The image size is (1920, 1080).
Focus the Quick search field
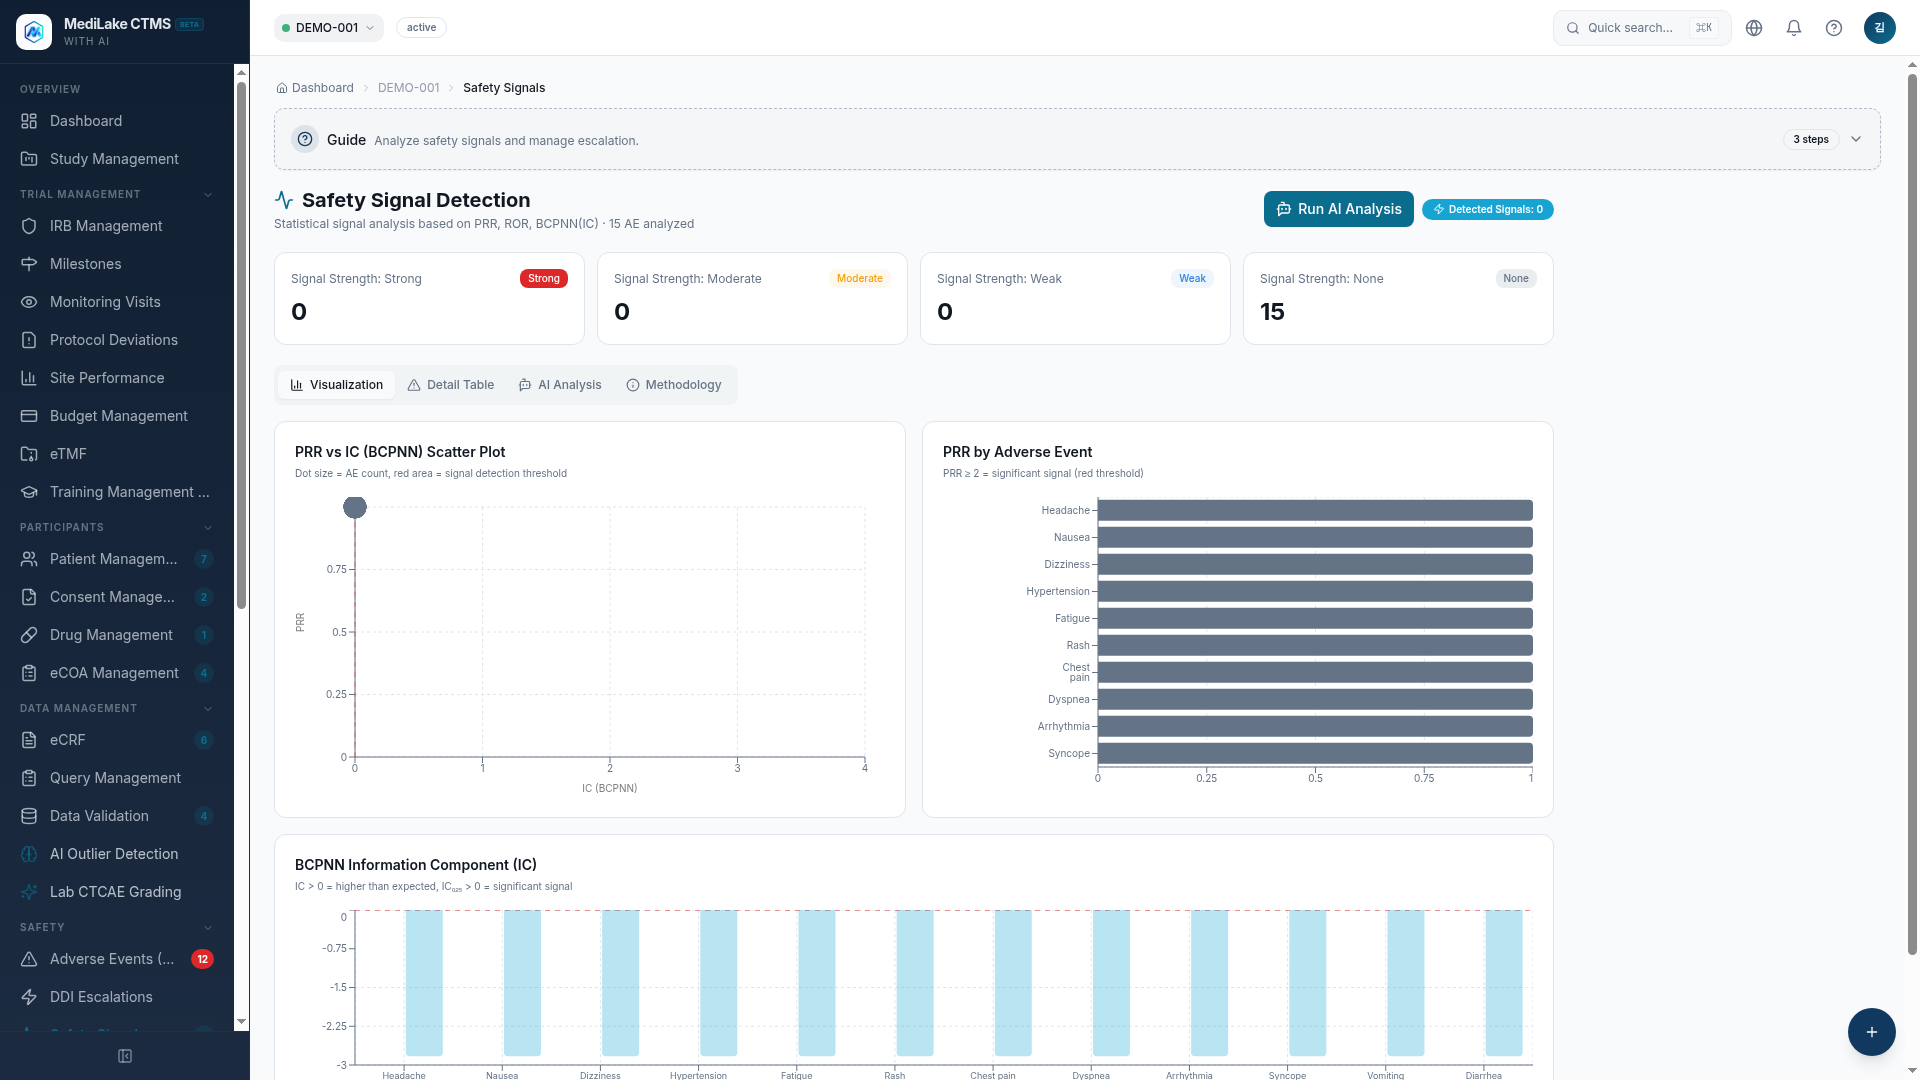(1642, 28)
